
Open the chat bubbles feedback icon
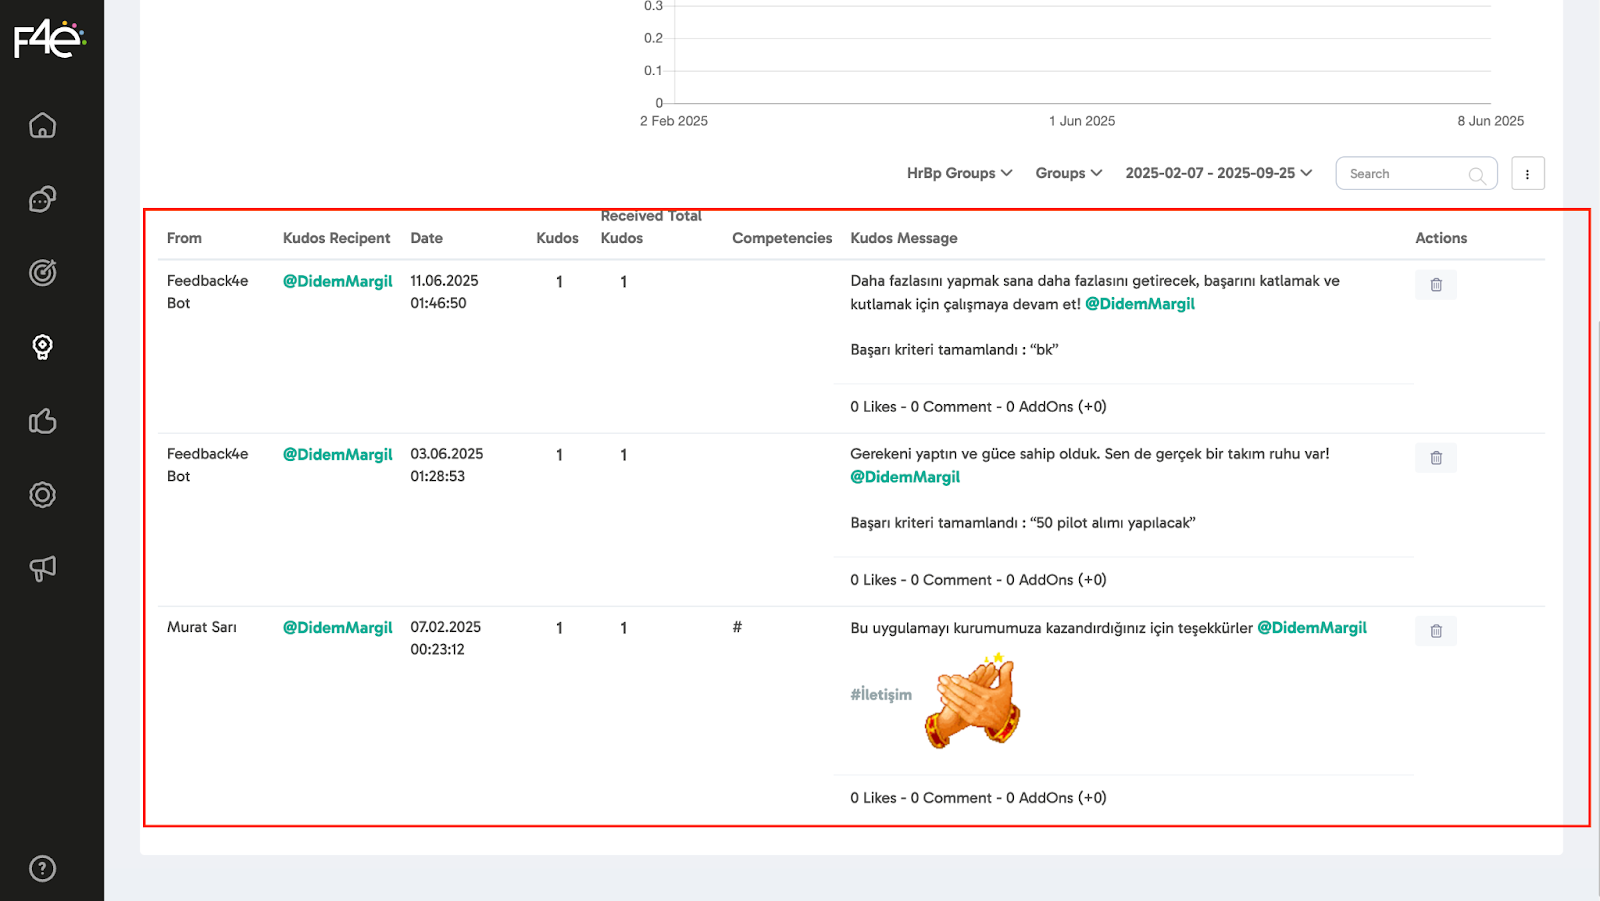click(x=42, y=199)
